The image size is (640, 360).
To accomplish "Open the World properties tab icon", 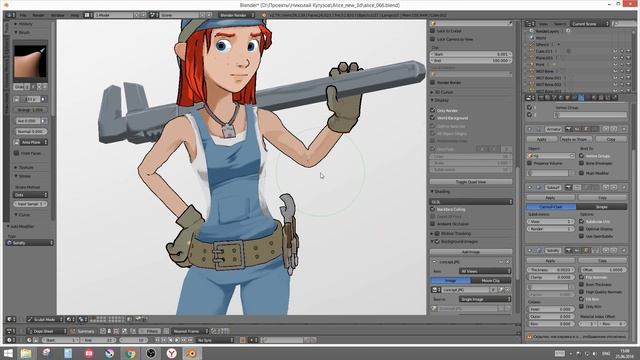I will (x=561, y=98).
